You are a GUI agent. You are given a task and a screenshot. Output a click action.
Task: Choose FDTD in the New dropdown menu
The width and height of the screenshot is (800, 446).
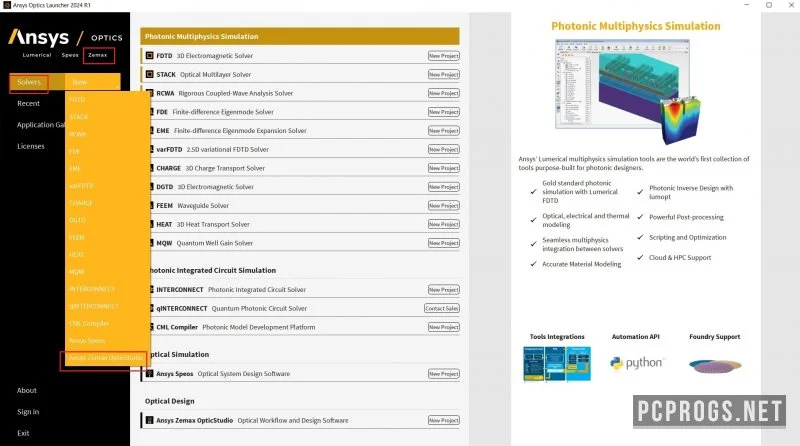pyautogui.click(x=77, y=100)
